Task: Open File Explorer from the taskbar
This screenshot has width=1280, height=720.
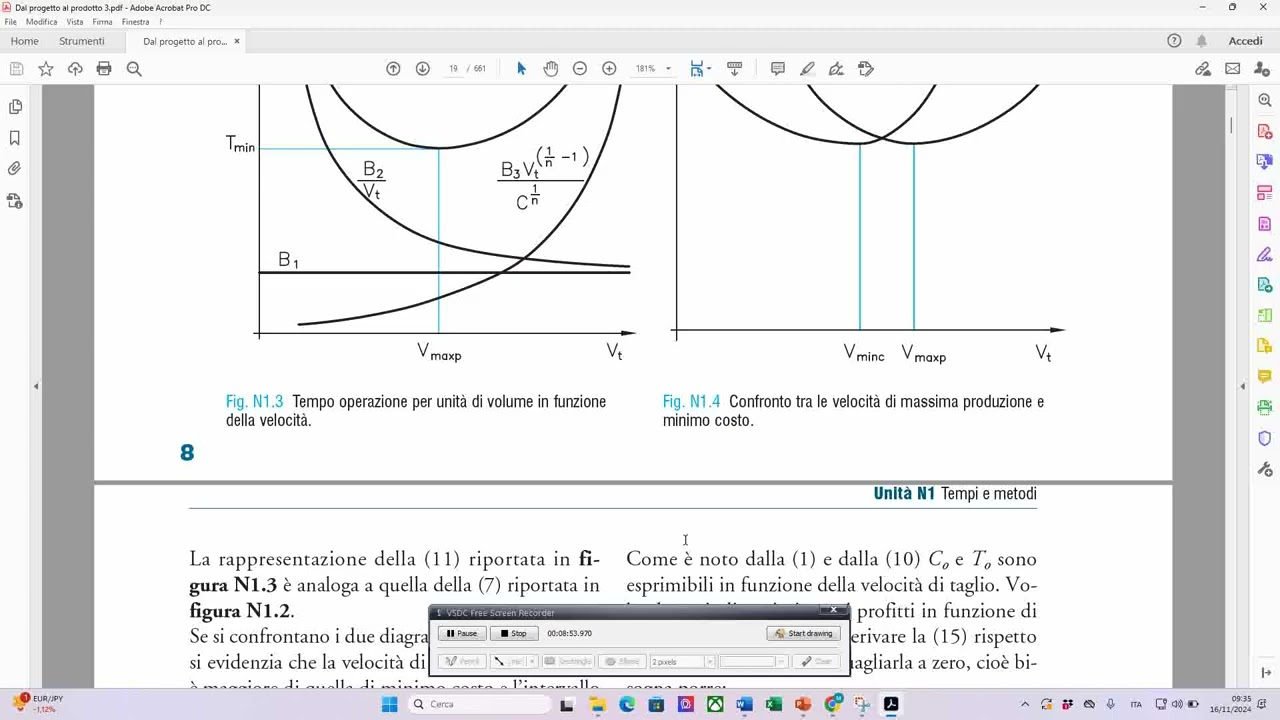Action: pyautogui.click(x=598, y=704)
